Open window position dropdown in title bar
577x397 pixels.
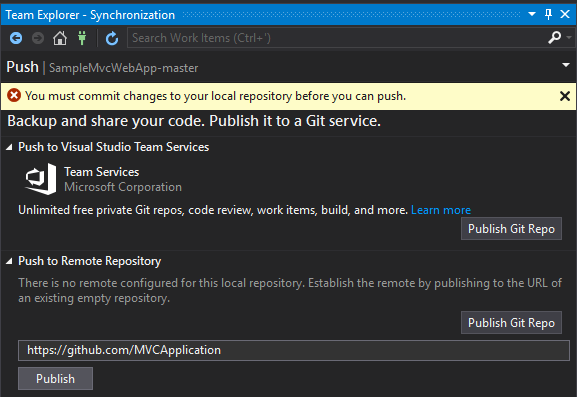coord(532,14)
